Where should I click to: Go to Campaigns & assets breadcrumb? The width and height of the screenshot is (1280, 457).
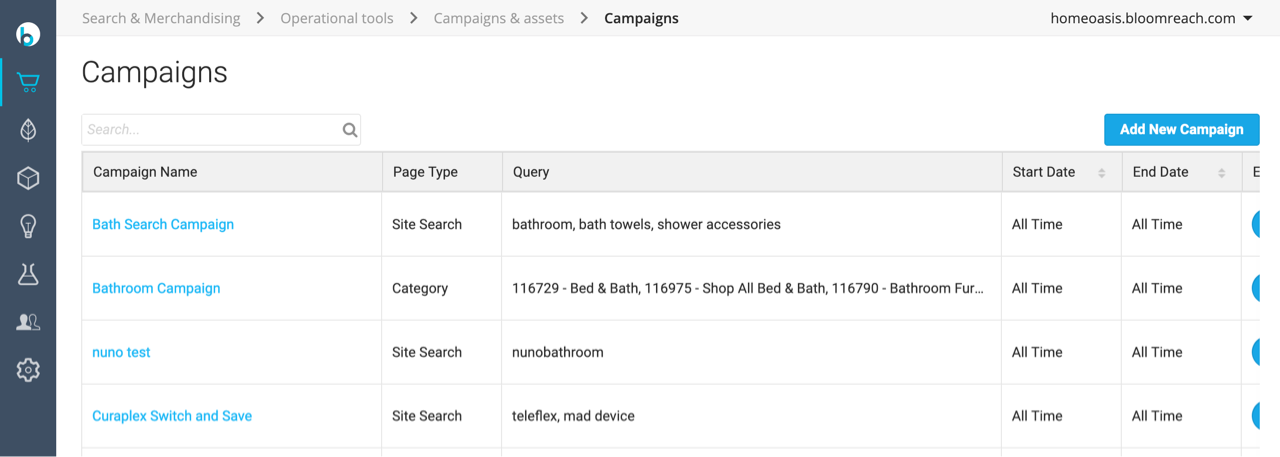pos(498,18)
